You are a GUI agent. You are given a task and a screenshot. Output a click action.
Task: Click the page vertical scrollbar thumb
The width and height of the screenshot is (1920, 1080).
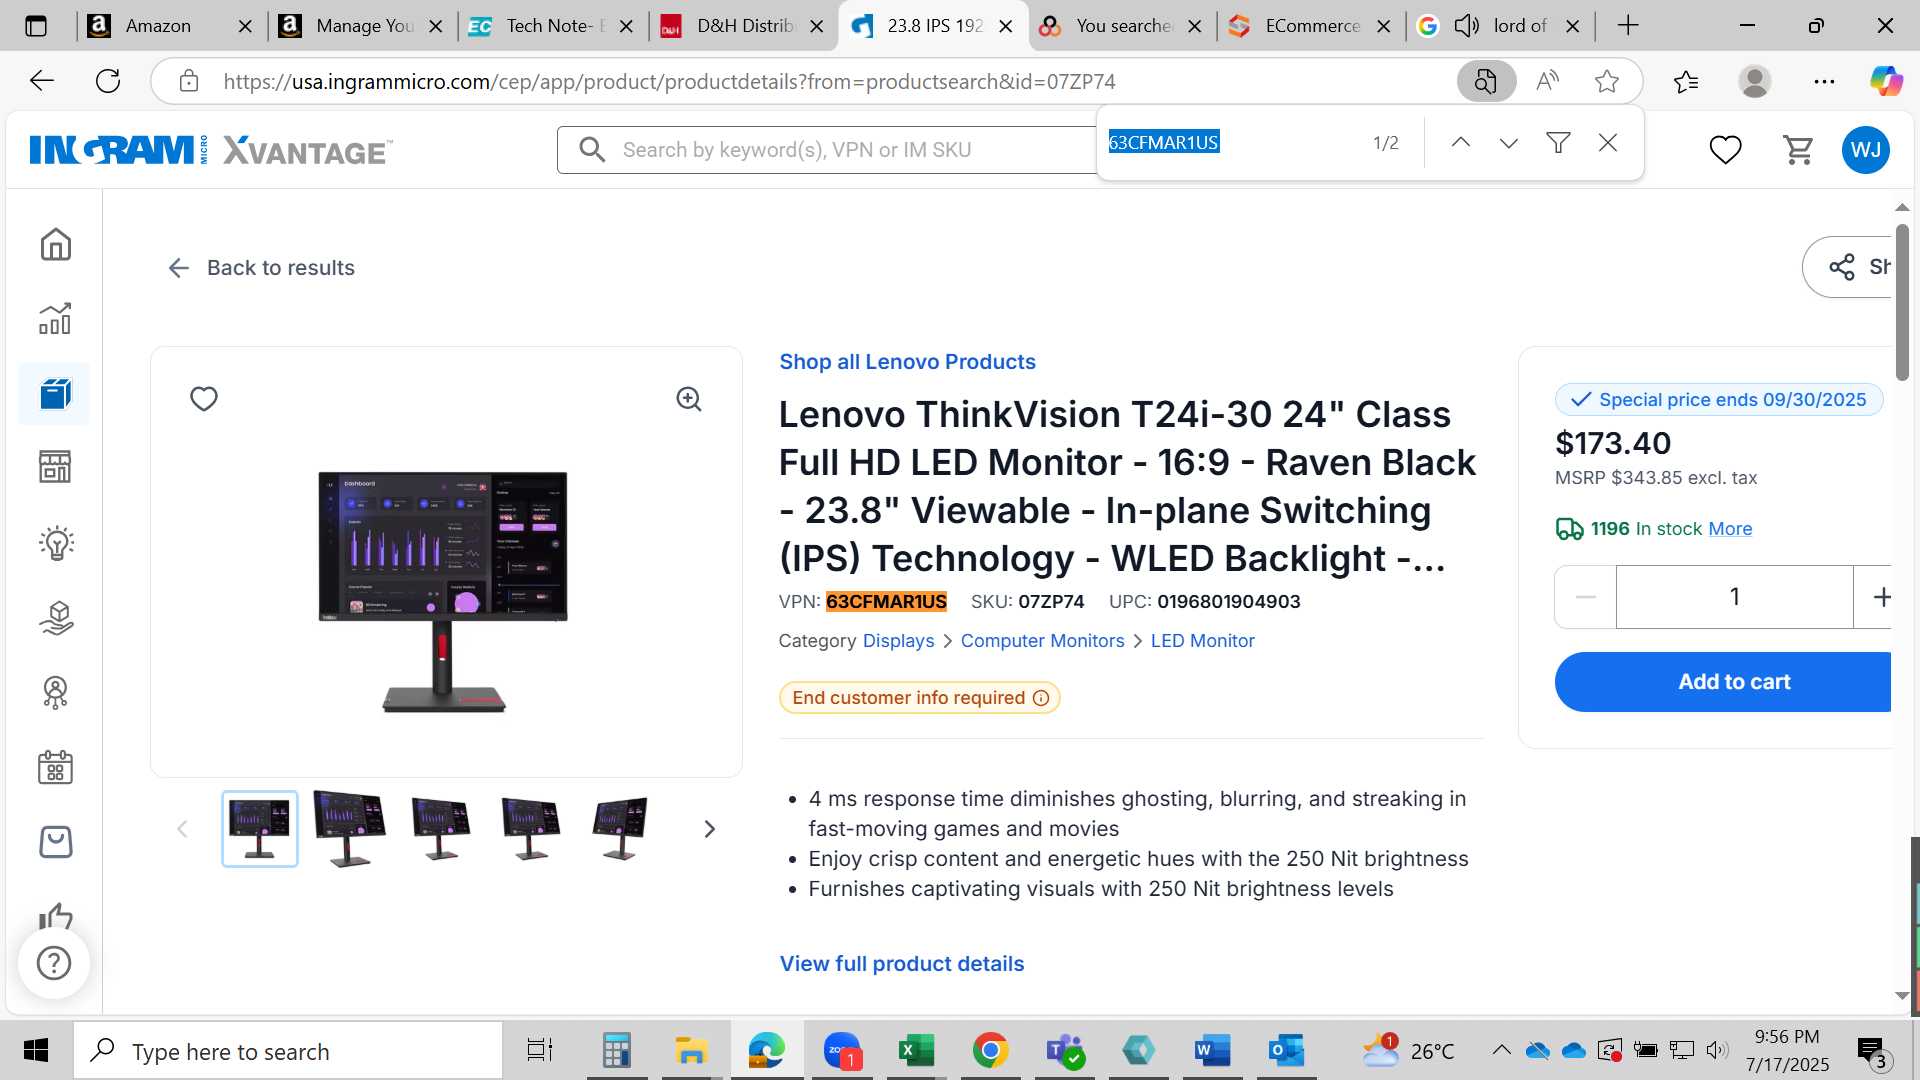point(1902,303)
